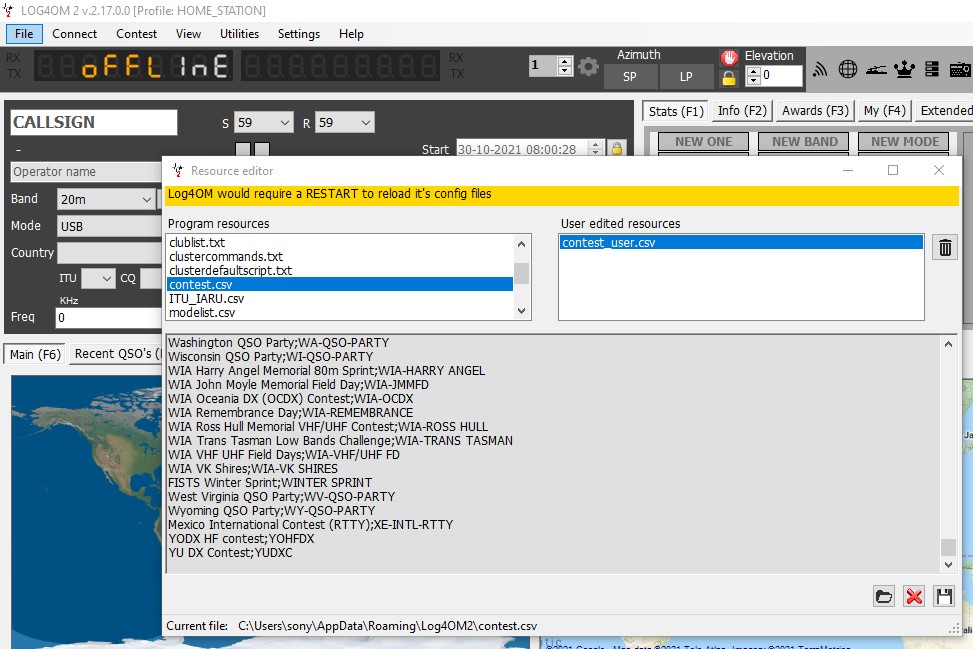Click the YU DX Contest;YUDXC line
973x649 pixels.
click(x=230, y=552)
